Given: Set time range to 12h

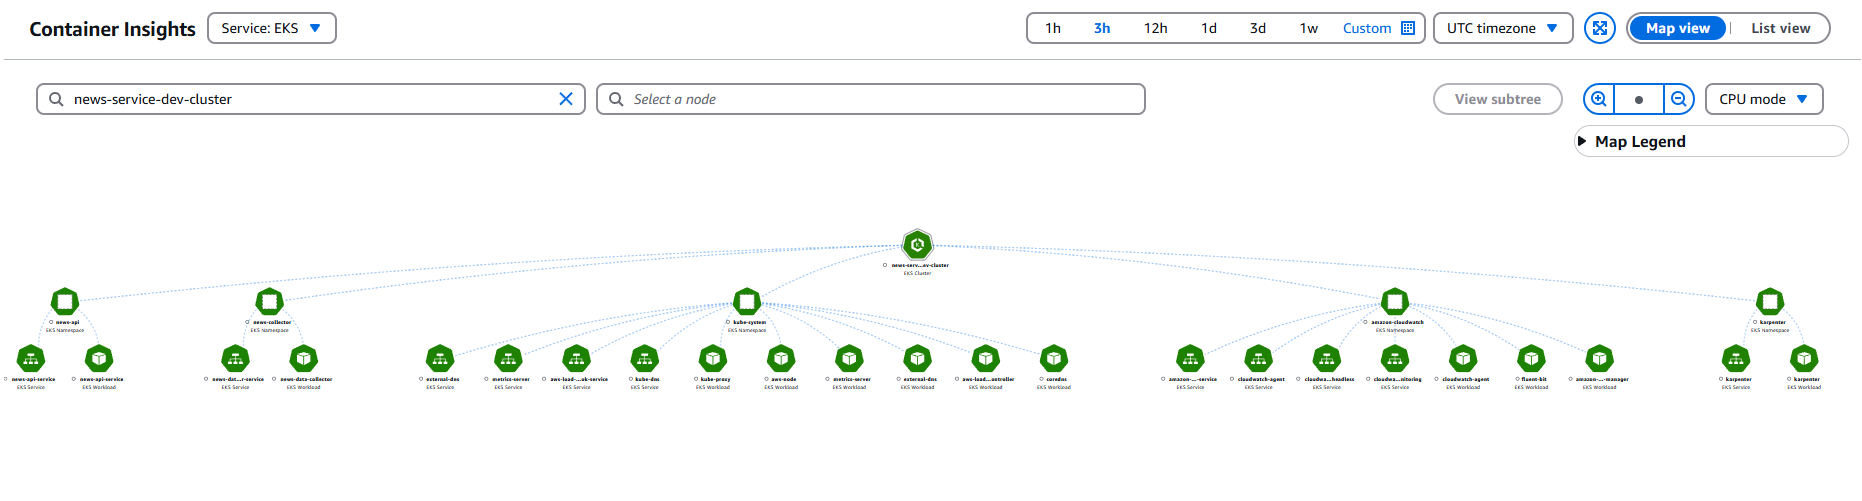Looking at the screenshot, I should tap(1156, 28).
